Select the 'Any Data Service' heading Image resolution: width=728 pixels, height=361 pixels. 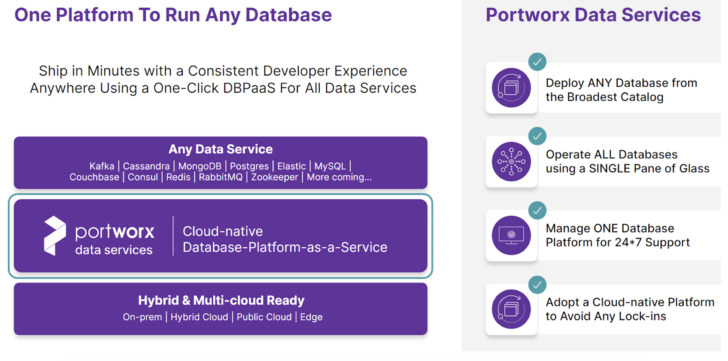pyautogui.click(x=221, y=149)
